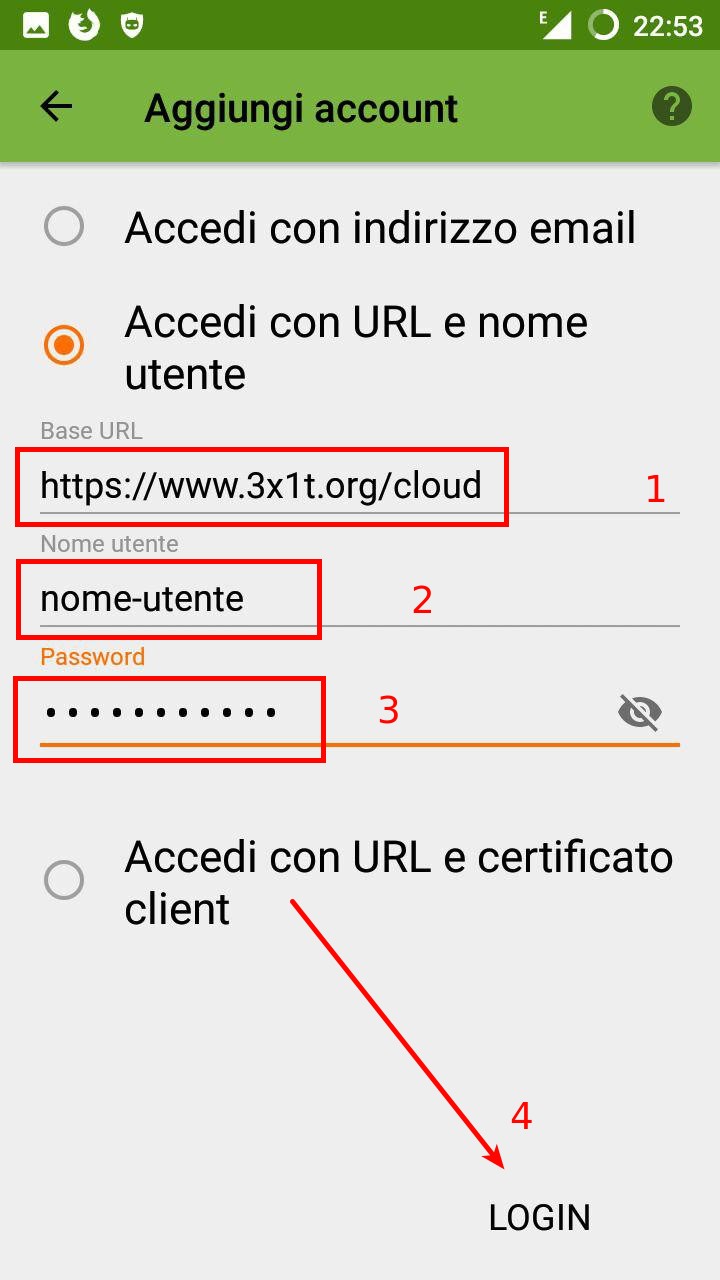The image size is (720, 1280).
Task: Tap the Accedi con URL e certificato client label
Action: [x=399, y=882]
